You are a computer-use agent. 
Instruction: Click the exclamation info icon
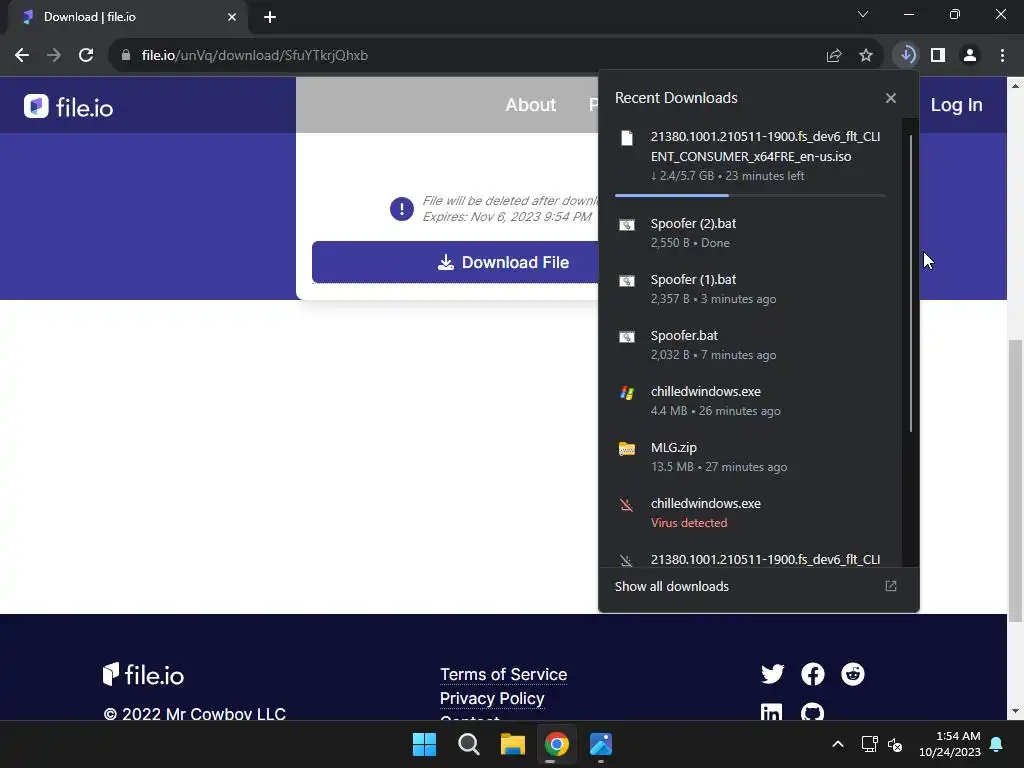pyautogui.click(x=402, y=209)
